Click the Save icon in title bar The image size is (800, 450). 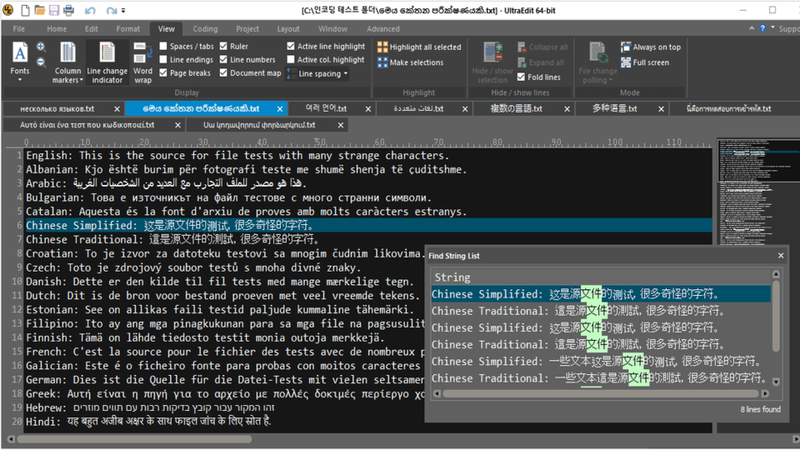click(x=56, y=9)
